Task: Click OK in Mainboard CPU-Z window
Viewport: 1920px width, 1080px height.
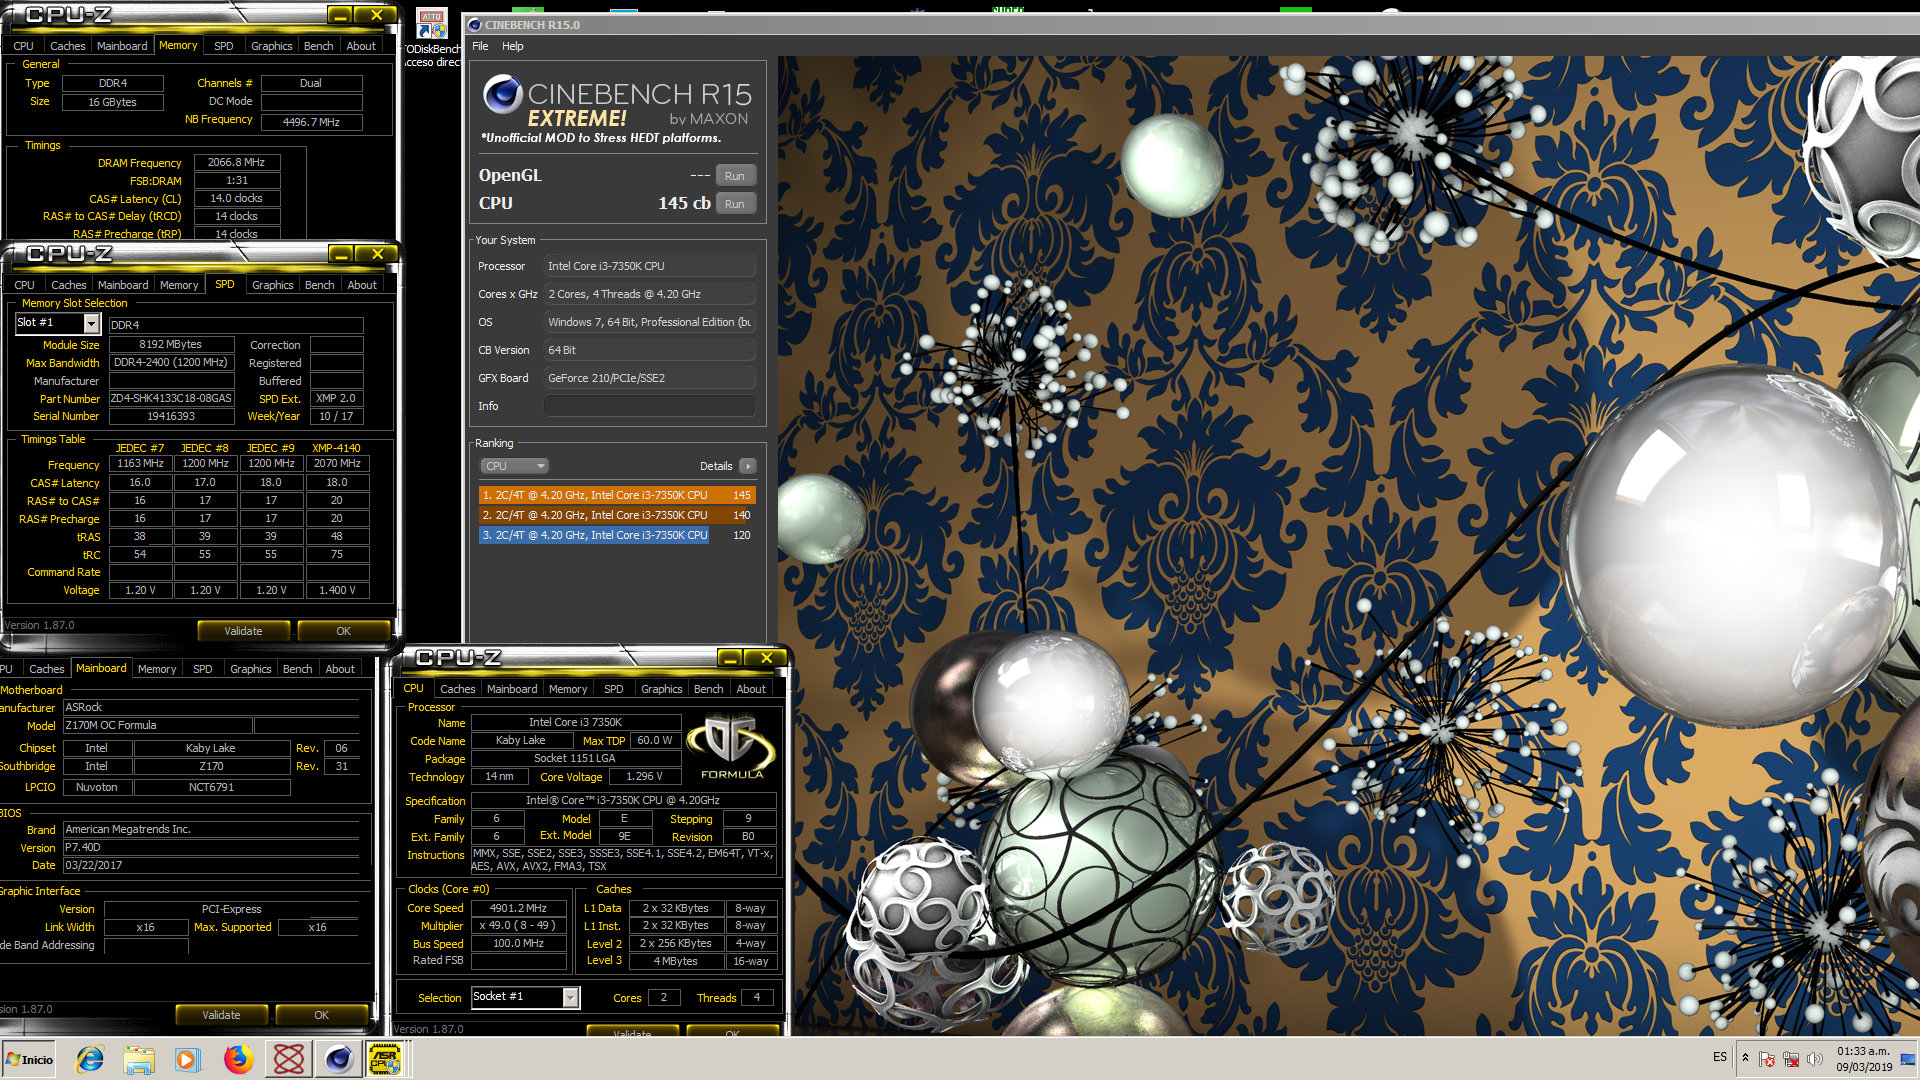Action: pos(321,1015)
